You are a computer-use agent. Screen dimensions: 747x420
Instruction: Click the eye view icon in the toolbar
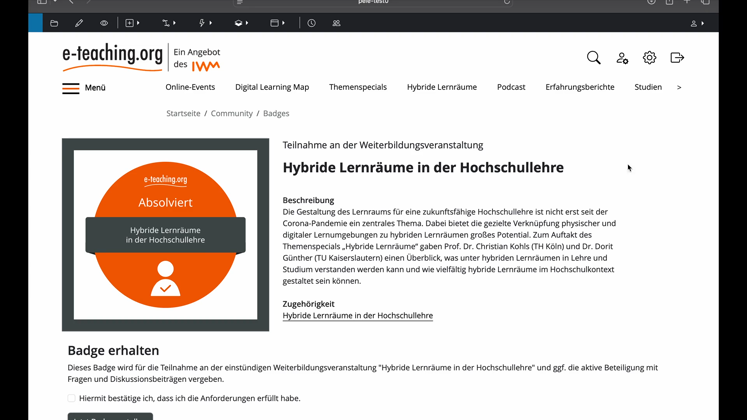click(x=104, y=23)
